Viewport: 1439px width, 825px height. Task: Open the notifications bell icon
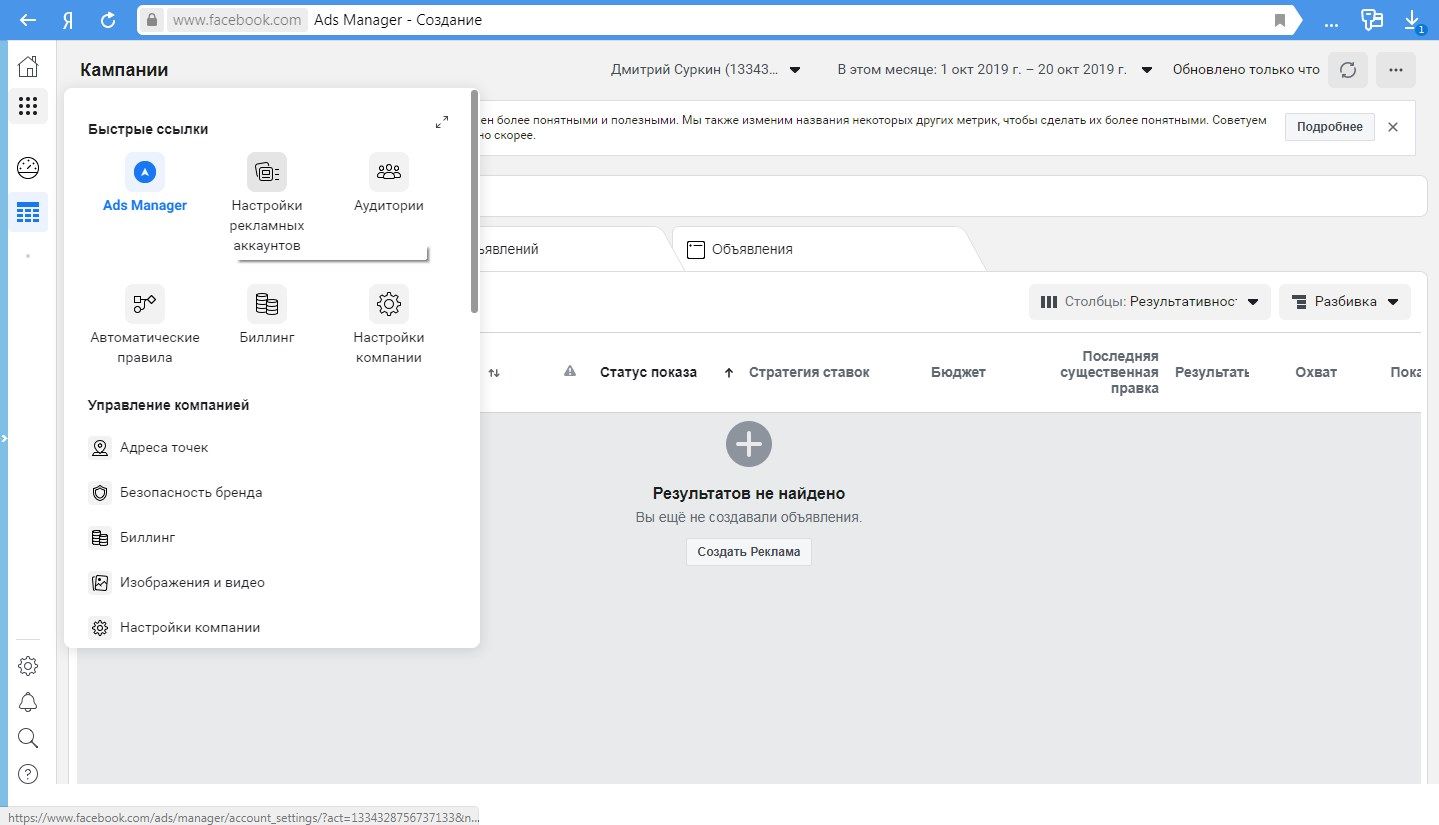click(x=28, y=702)
